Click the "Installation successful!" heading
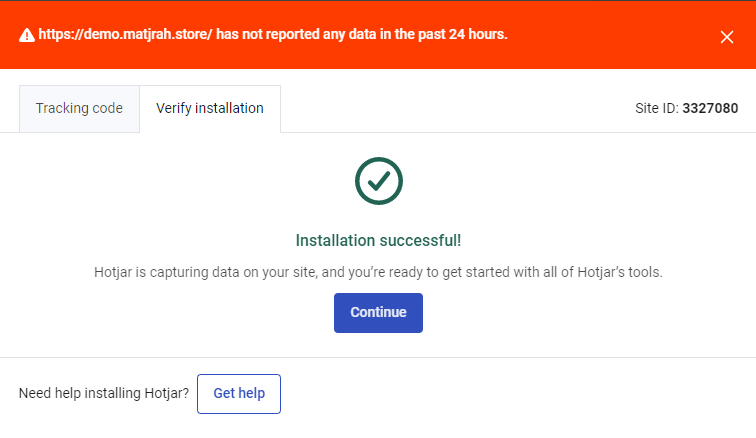This screenshot has height=438, width=756. pyautogui.click(x=378, y=240)
